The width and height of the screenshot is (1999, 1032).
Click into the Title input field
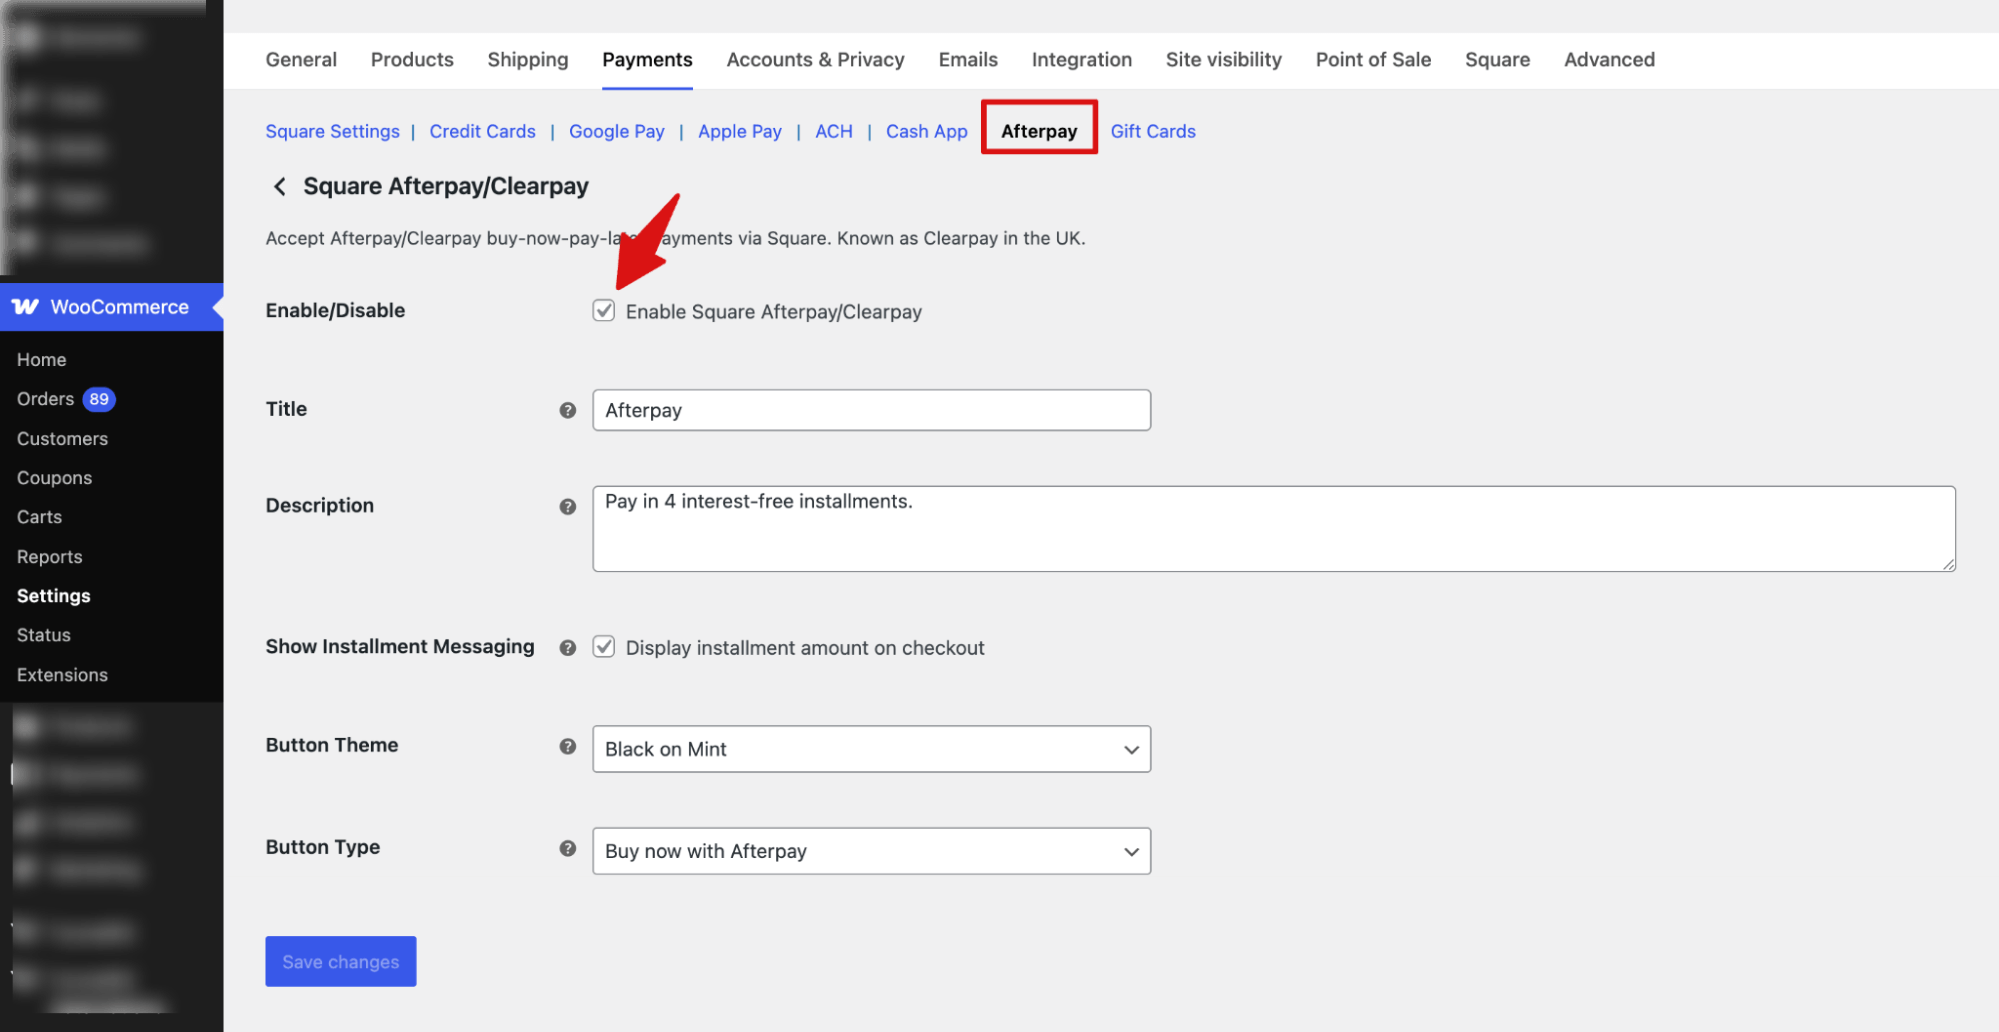coord(871,410)
